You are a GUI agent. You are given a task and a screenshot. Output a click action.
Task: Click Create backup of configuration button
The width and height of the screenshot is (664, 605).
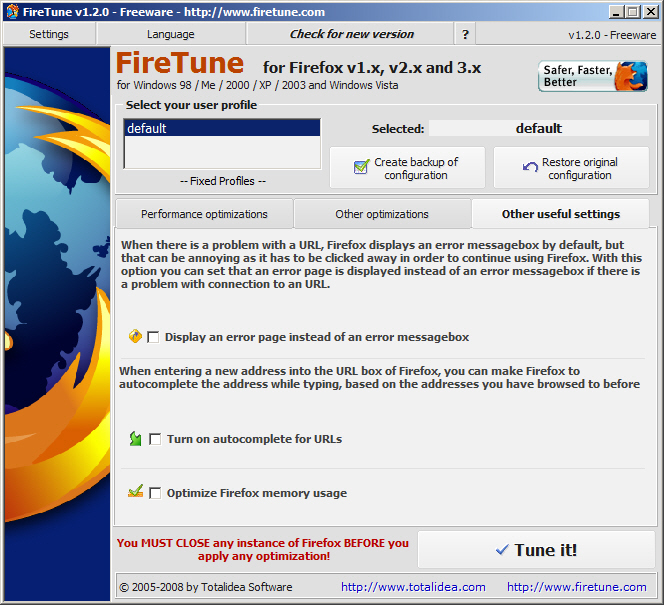[x=407, y=168]
